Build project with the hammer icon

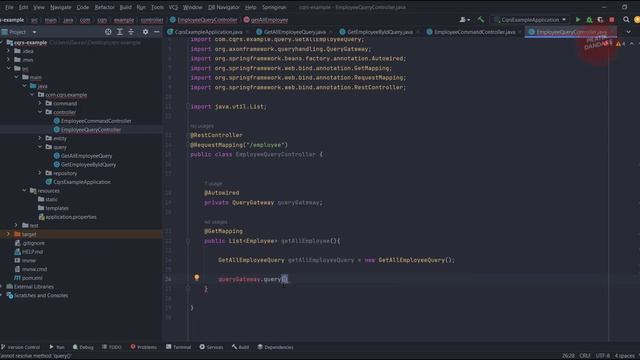pos(481,20)
